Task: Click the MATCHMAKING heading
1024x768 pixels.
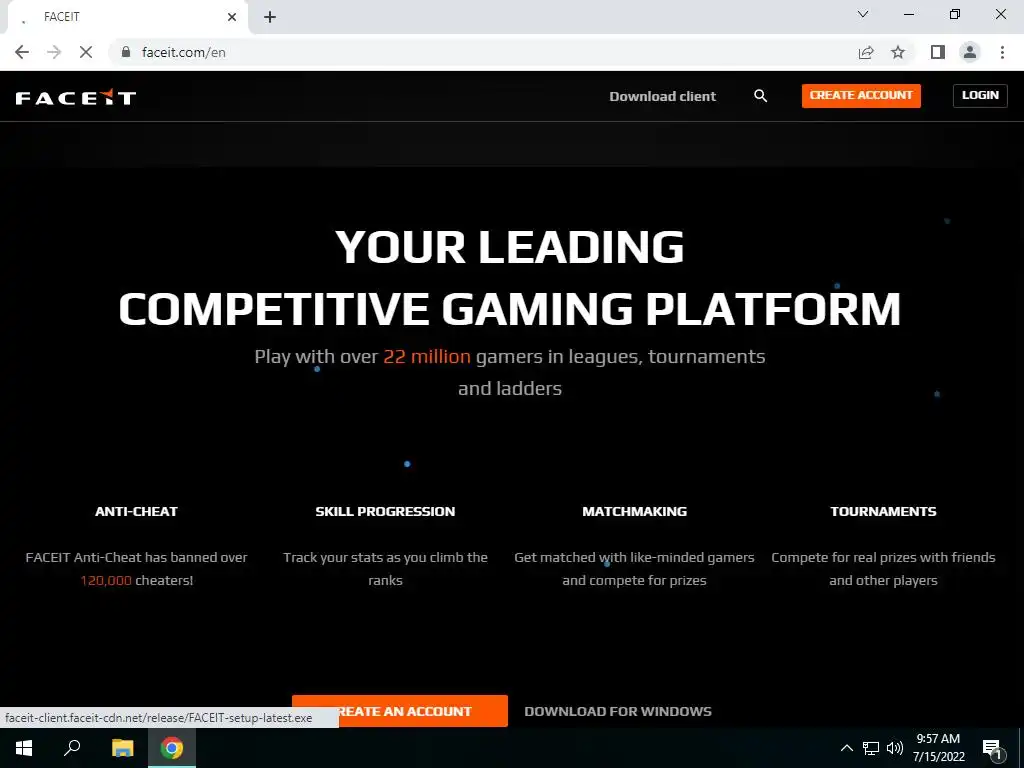Action: pos(634,511)
